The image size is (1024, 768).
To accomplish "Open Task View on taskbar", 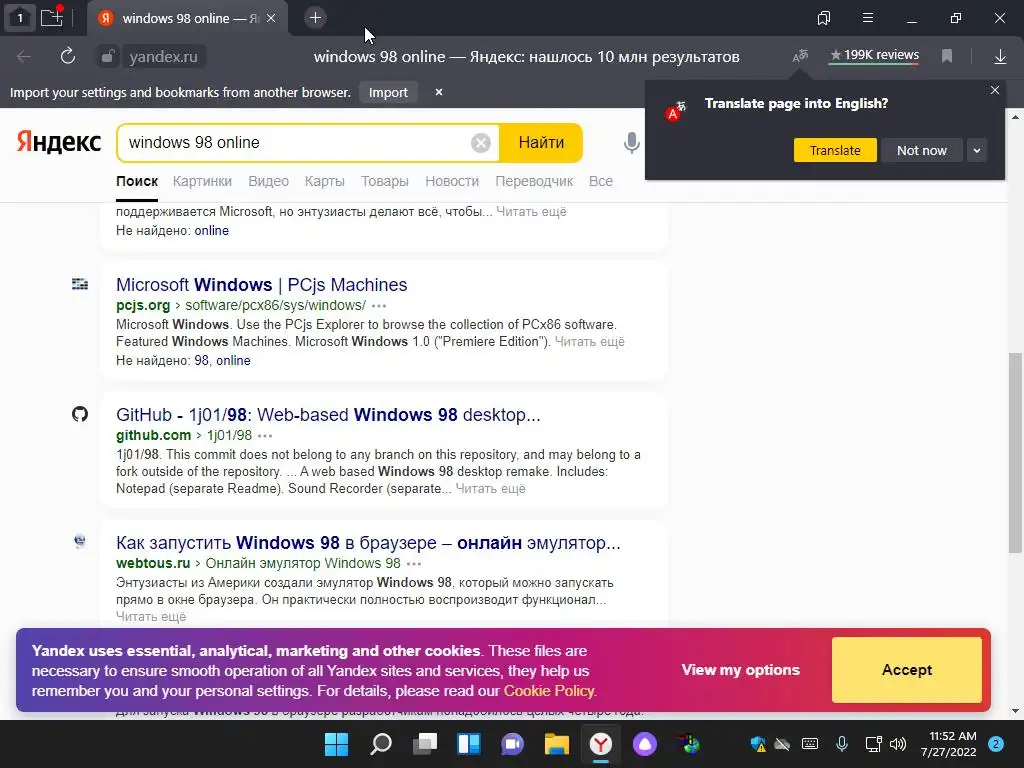I will (x=424, y=744).
